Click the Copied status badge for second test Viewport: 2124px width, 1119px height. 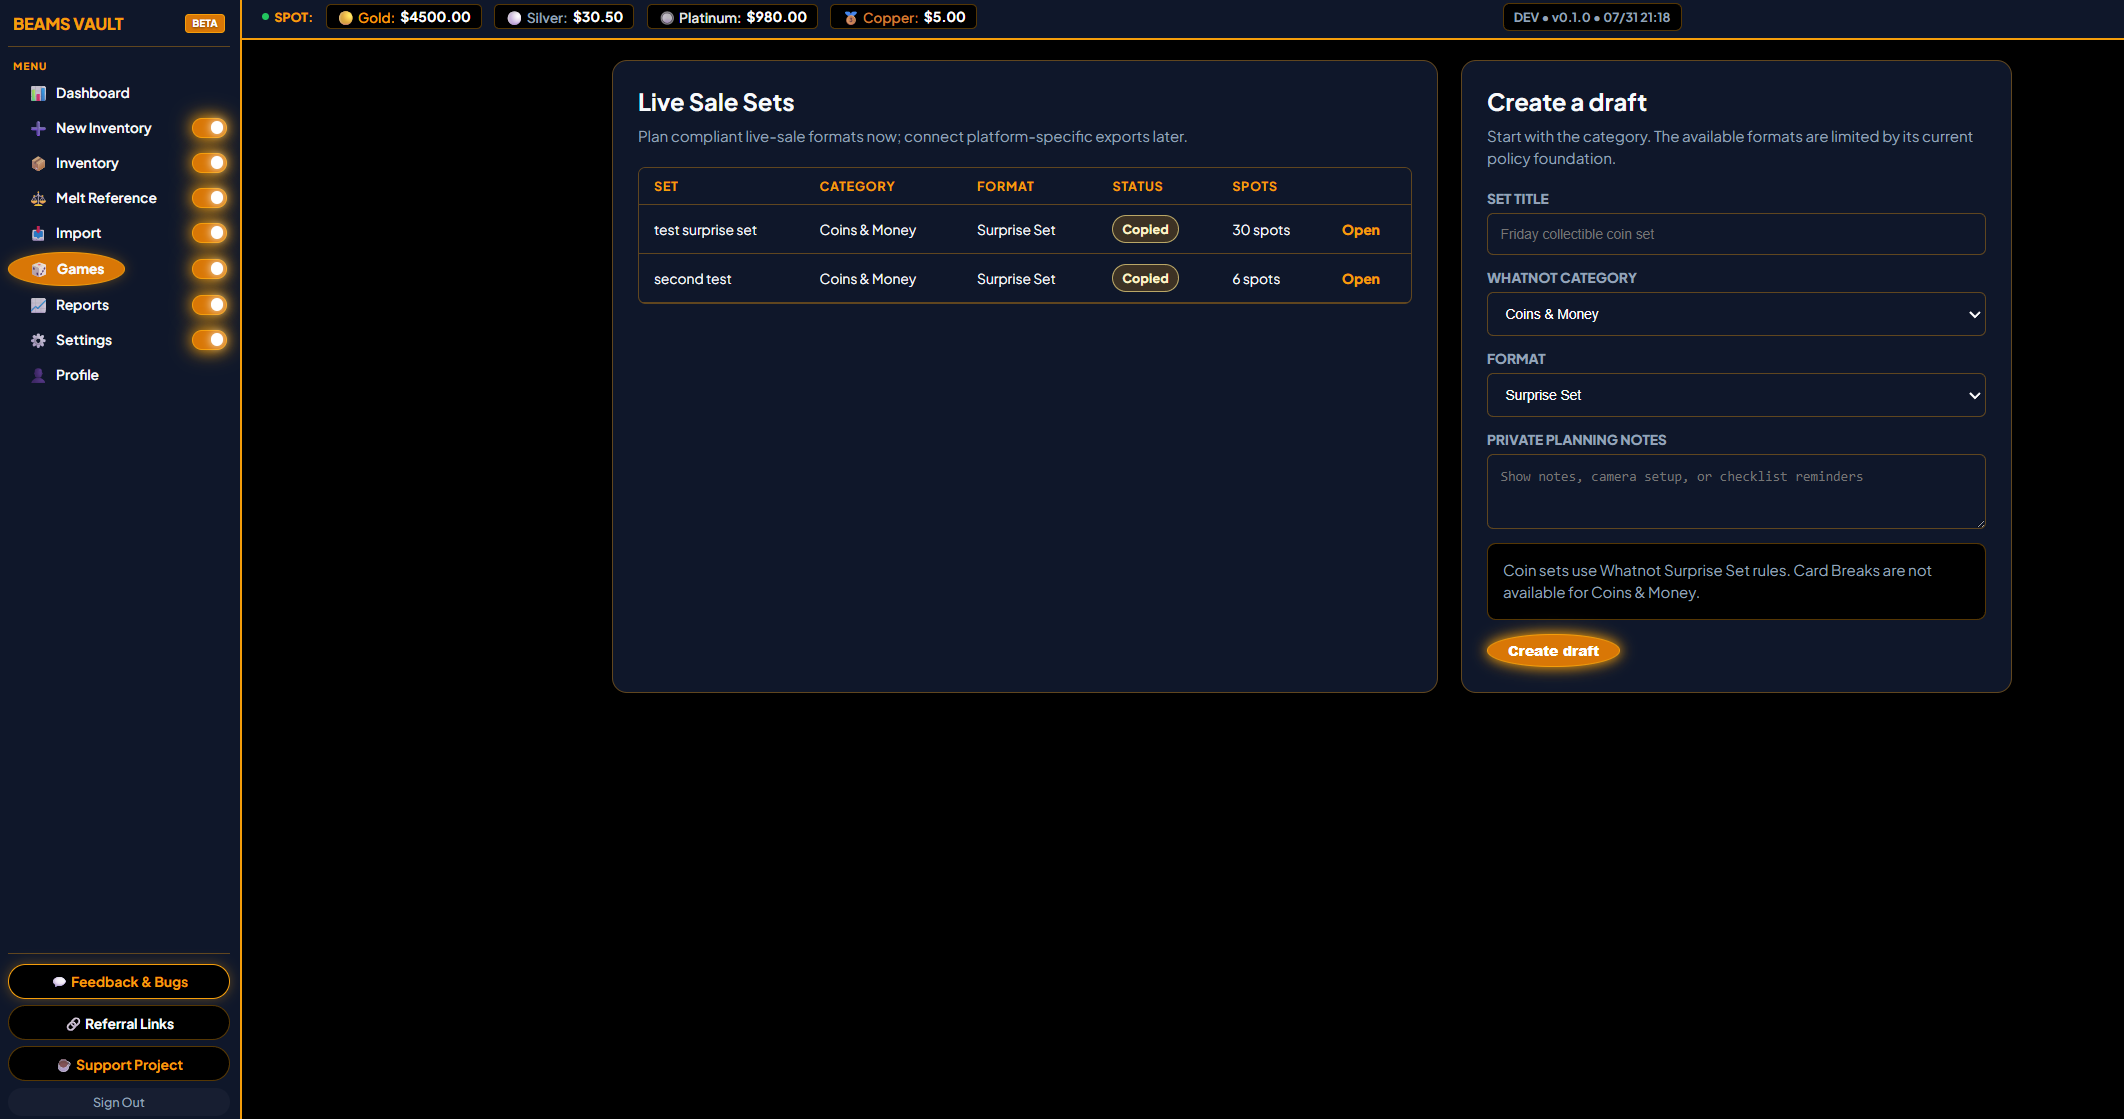coord(1145,278)
